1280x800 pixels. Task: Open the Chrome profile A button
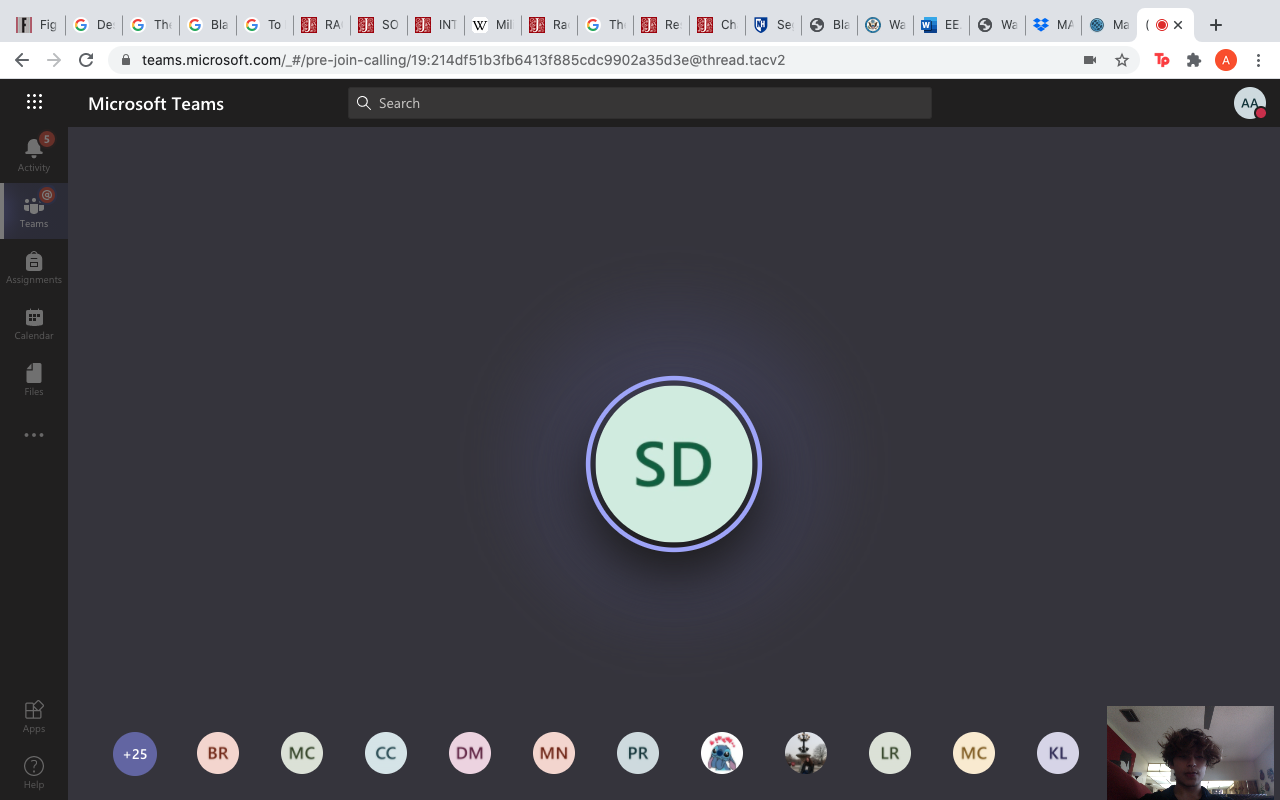coord(1226,60)
